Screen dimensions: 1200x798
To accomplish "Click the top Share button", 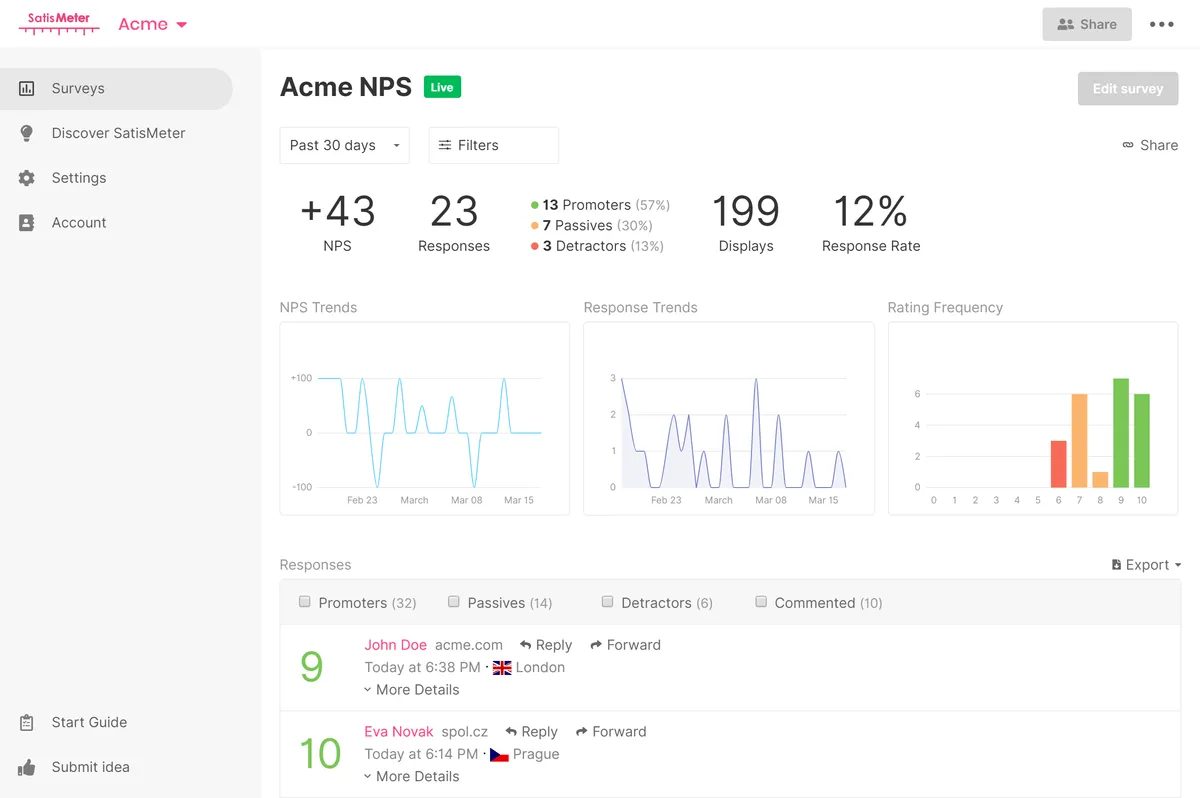I will [x=1087, y=24].
